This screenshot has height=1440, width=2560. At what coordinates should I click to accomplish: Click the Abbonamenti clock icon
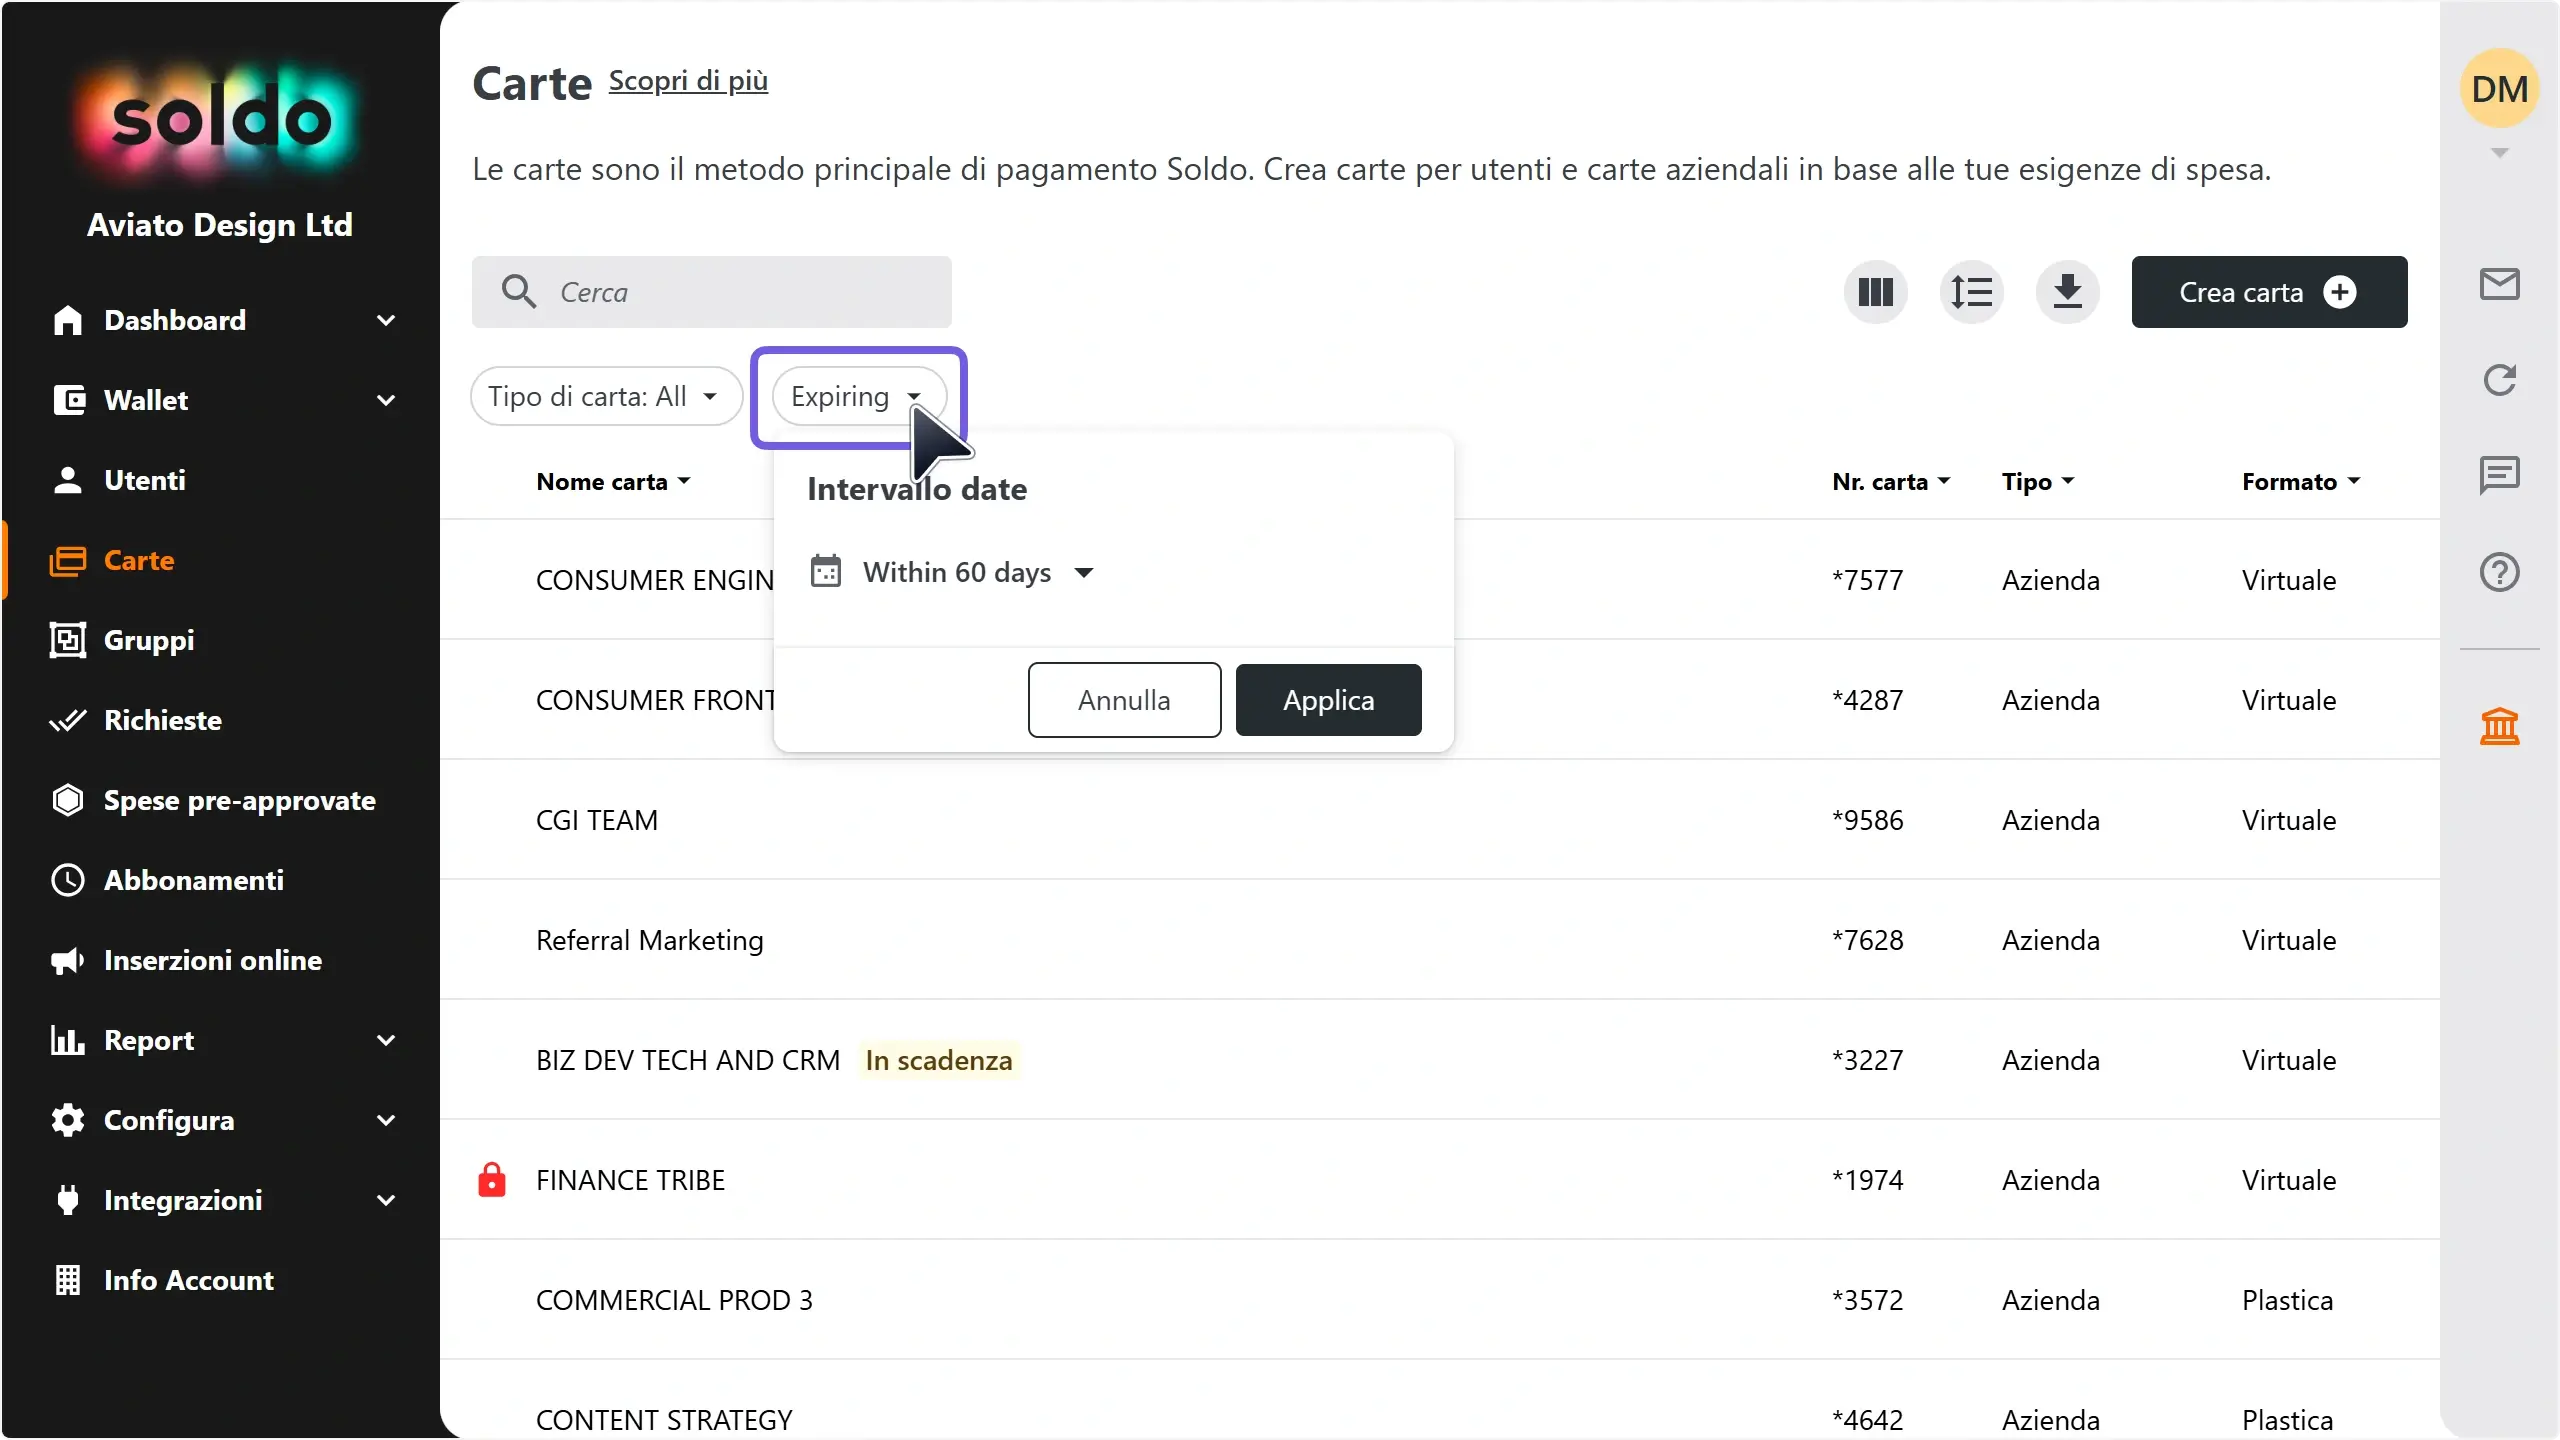click(x=68, y=880)
